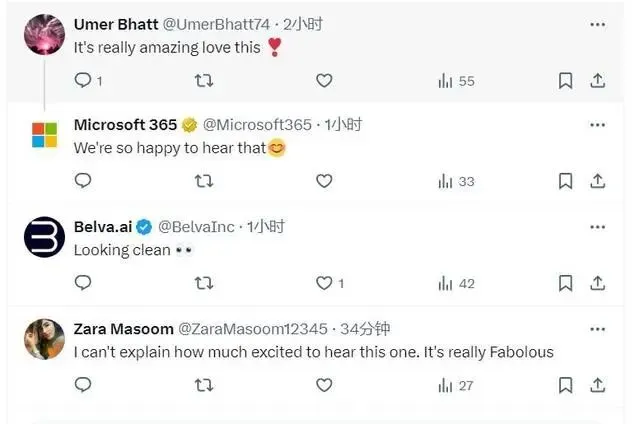Bookmark the Microsoft 365 reply
Image resolution: width=640 pixels, height=424 pixels.
[x=565, y=181]
